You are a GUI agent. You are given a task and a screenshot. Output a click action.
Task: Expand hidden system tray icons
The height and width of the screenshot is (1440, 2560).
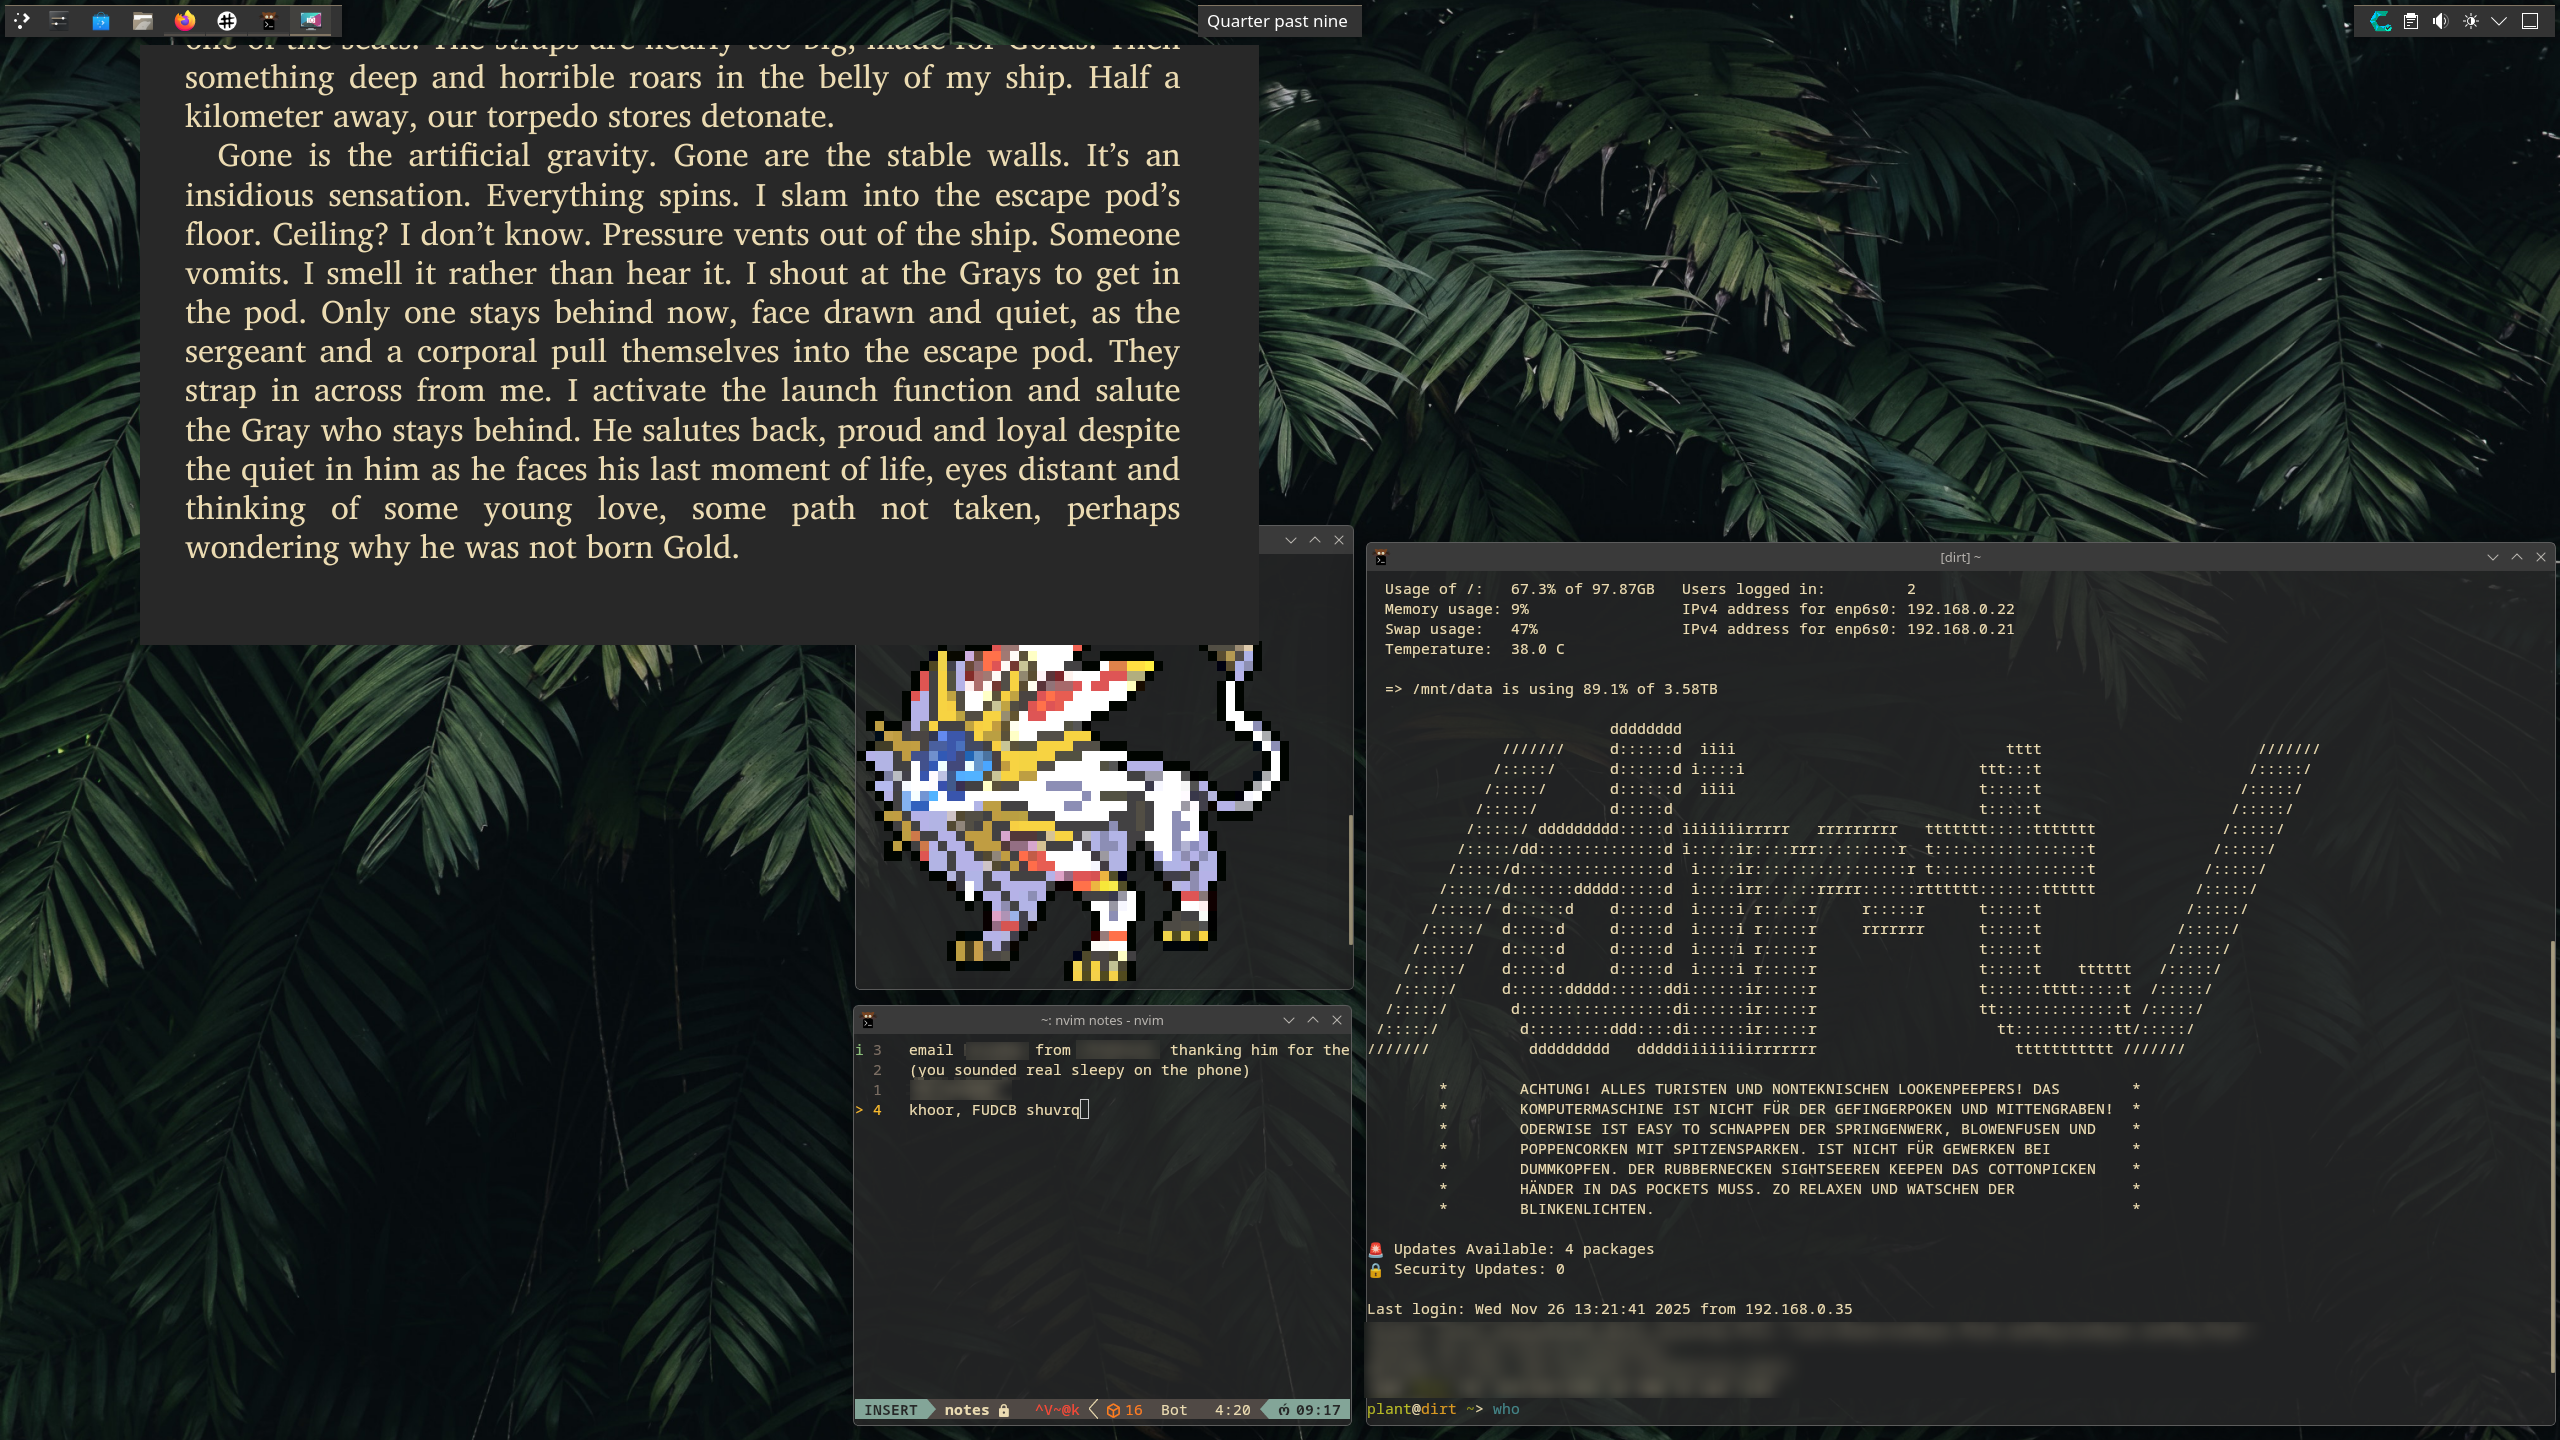2499,21
